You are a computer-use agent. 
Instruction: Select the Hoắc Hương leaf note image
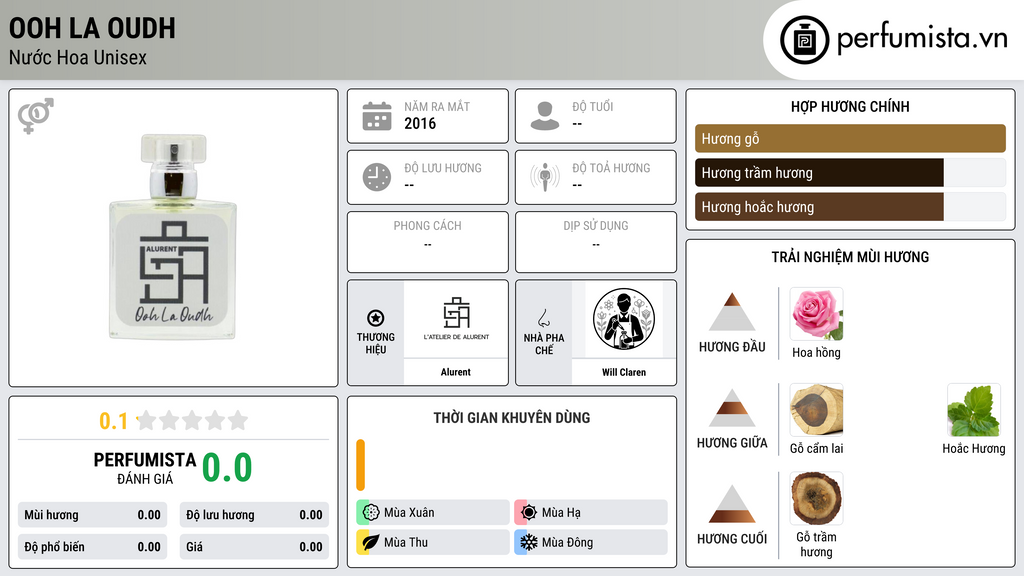[x=974, y=409]
